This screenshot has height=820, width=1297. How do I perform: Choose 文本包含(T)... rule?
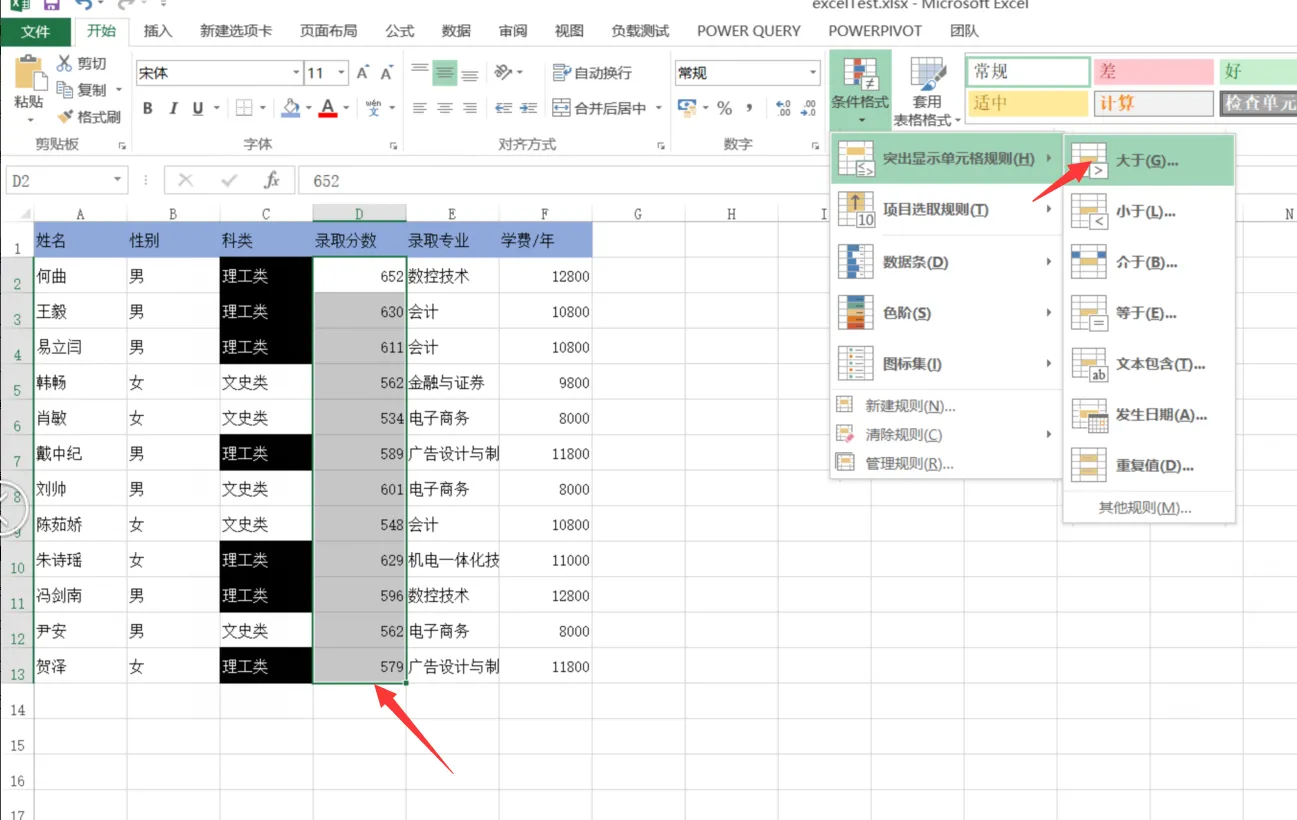click(x=1149, y=364)
